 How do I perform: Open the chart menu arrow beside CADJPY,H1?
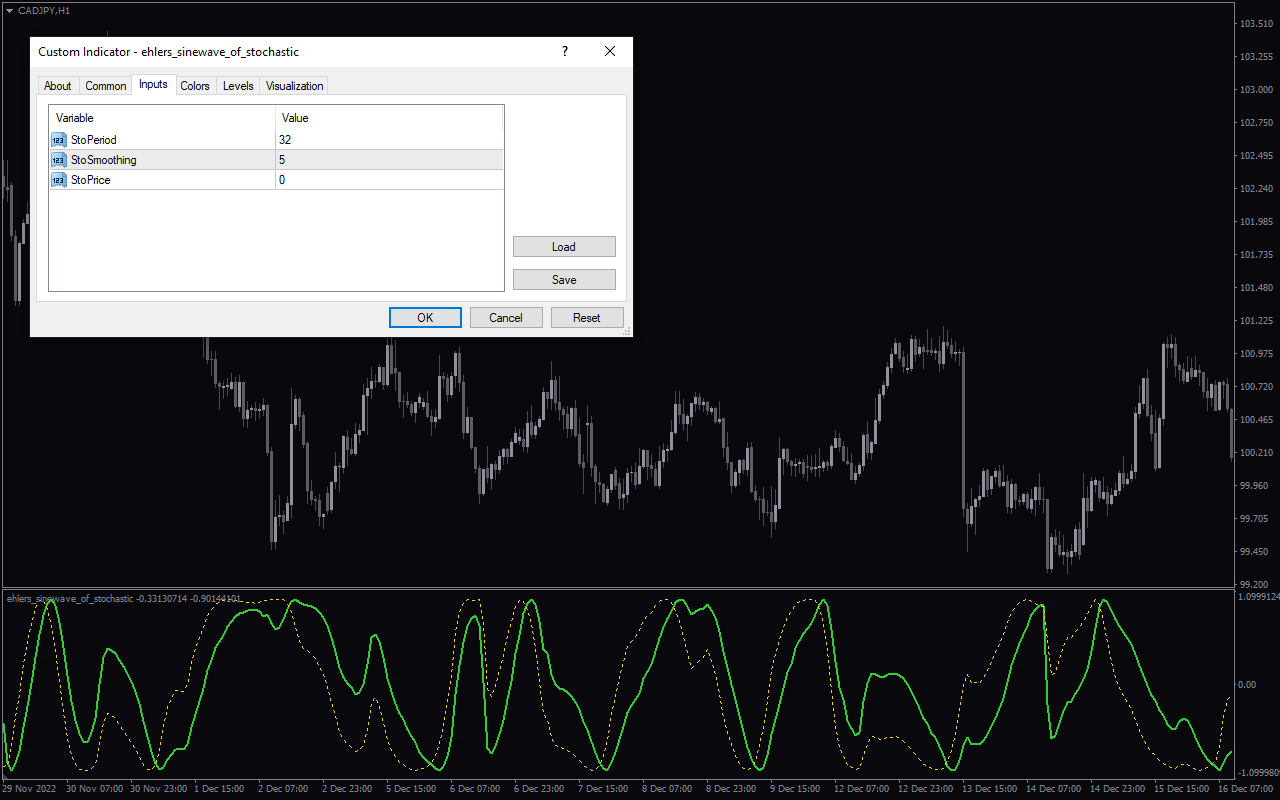[9, 10]
